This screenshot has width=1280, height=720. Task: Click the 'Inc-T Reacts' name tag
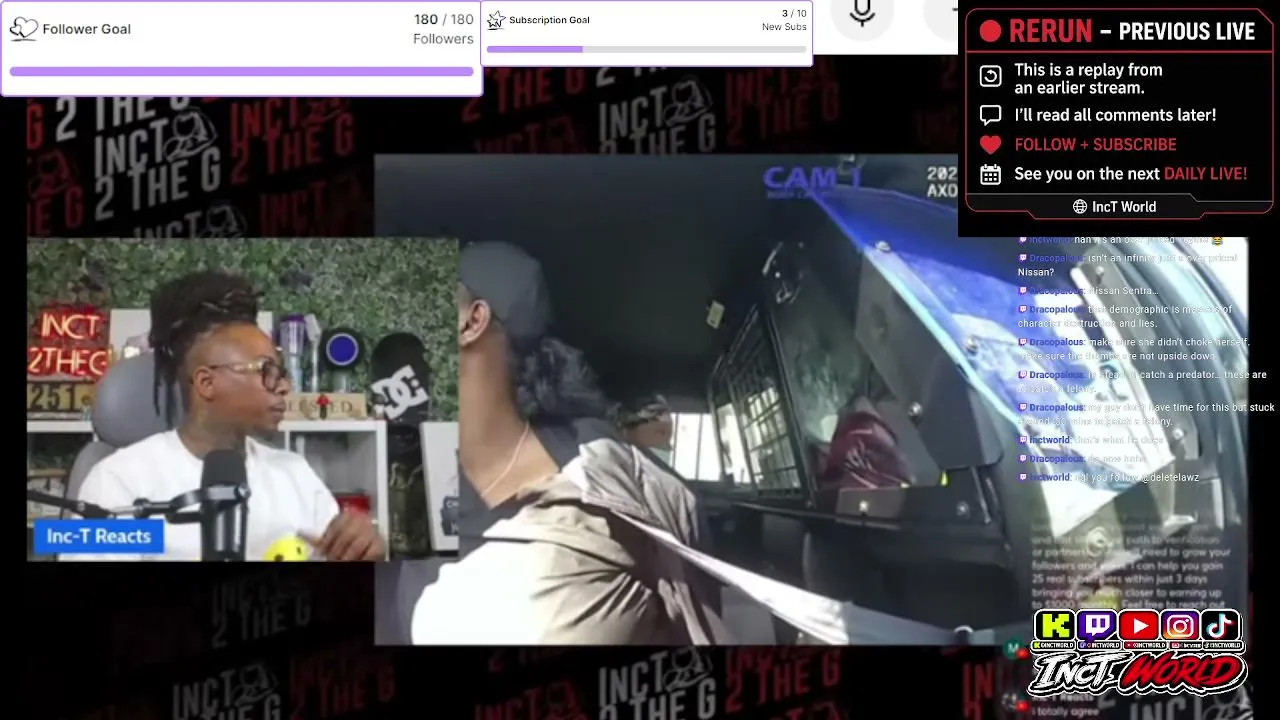coord(98,536)
